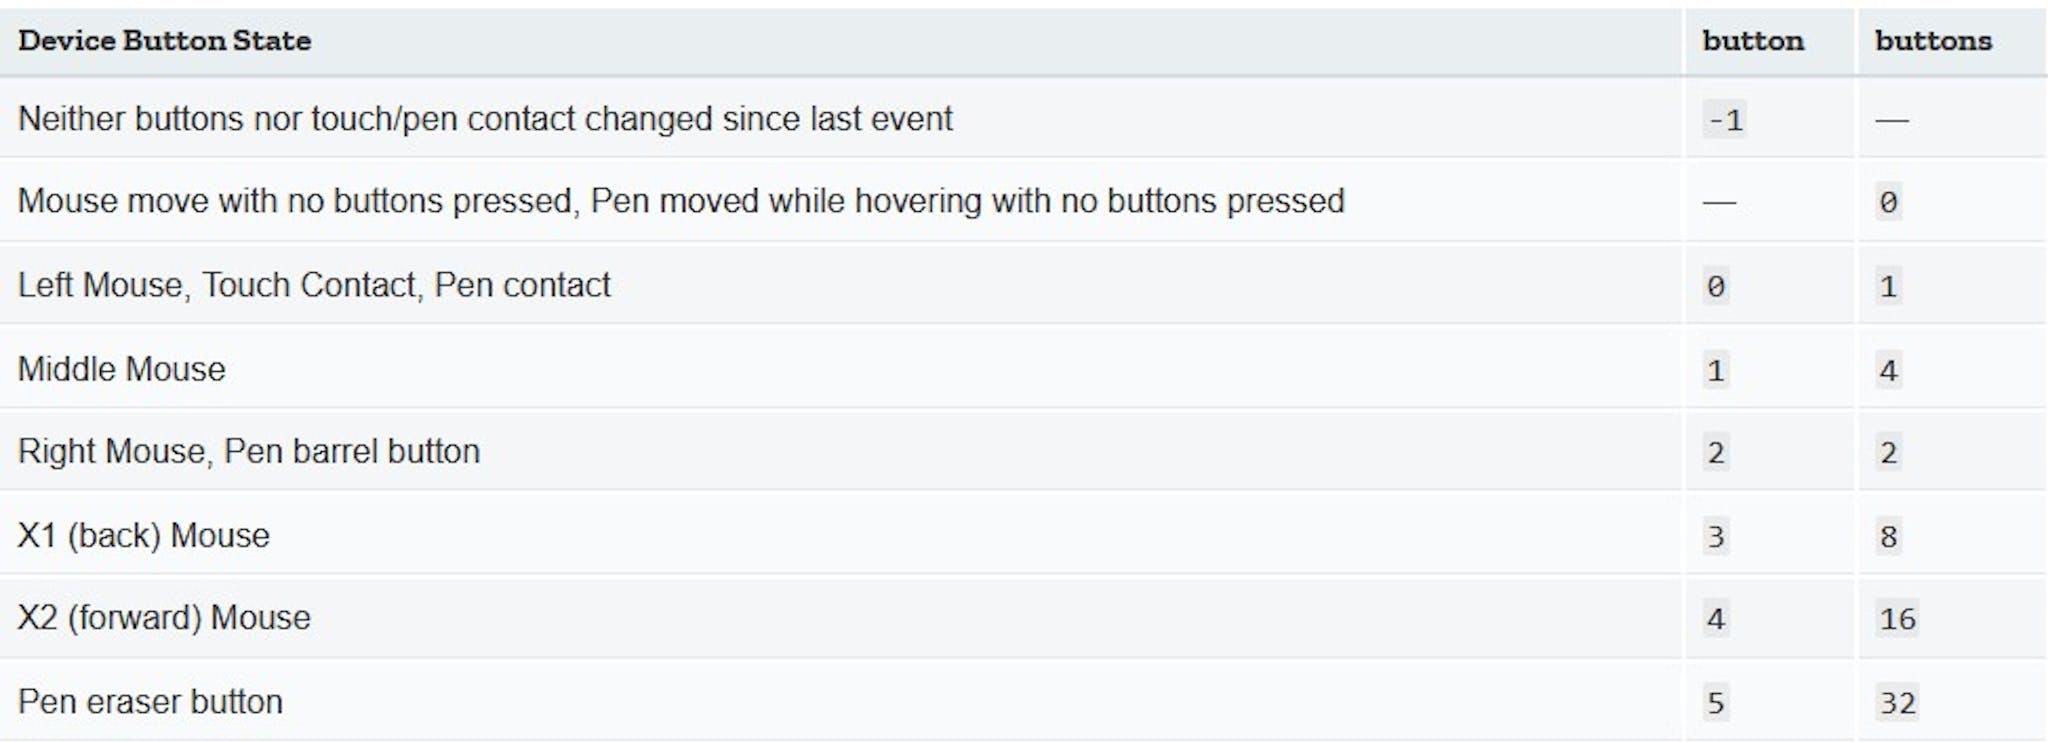Select the -1 button code value
2048x743 pixels.
click(x=1725, y=120)
